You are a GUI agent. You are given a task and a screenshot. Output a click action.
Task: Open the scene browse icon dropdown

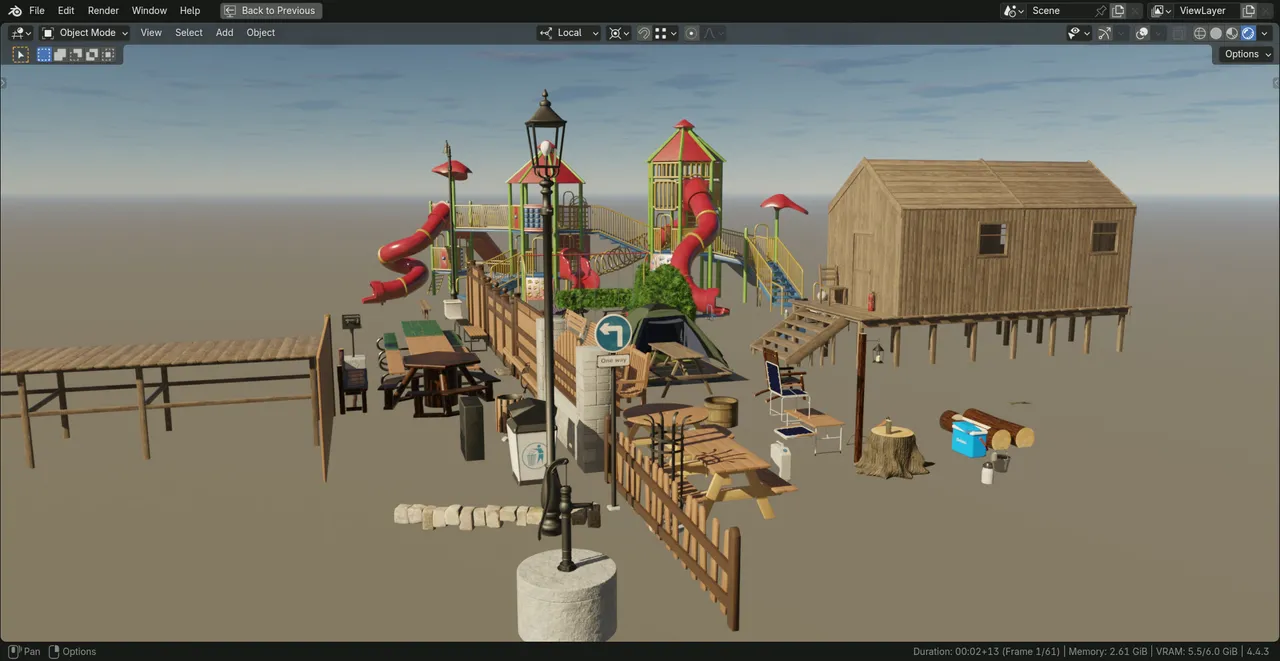1014,11
